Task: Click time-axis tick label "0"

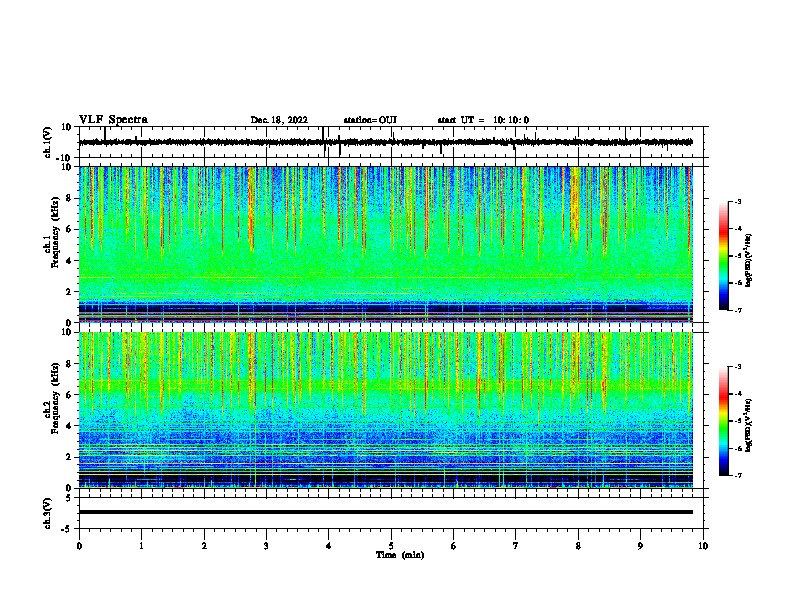Action: click(x=79, y=546)
